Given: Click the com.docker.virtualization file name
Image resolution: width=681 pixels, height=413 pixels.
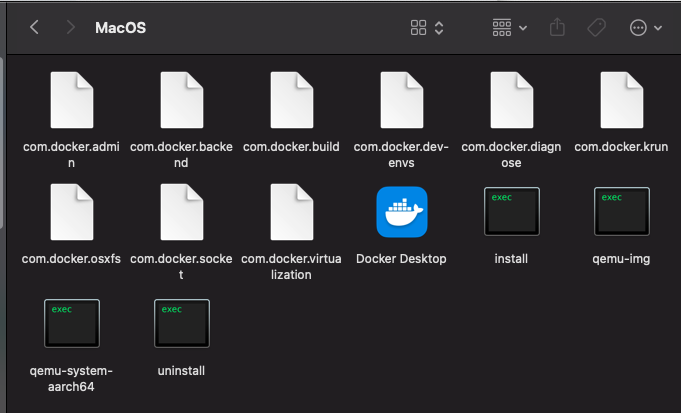Looking at the screenshot, I should (x=291, y=267).
